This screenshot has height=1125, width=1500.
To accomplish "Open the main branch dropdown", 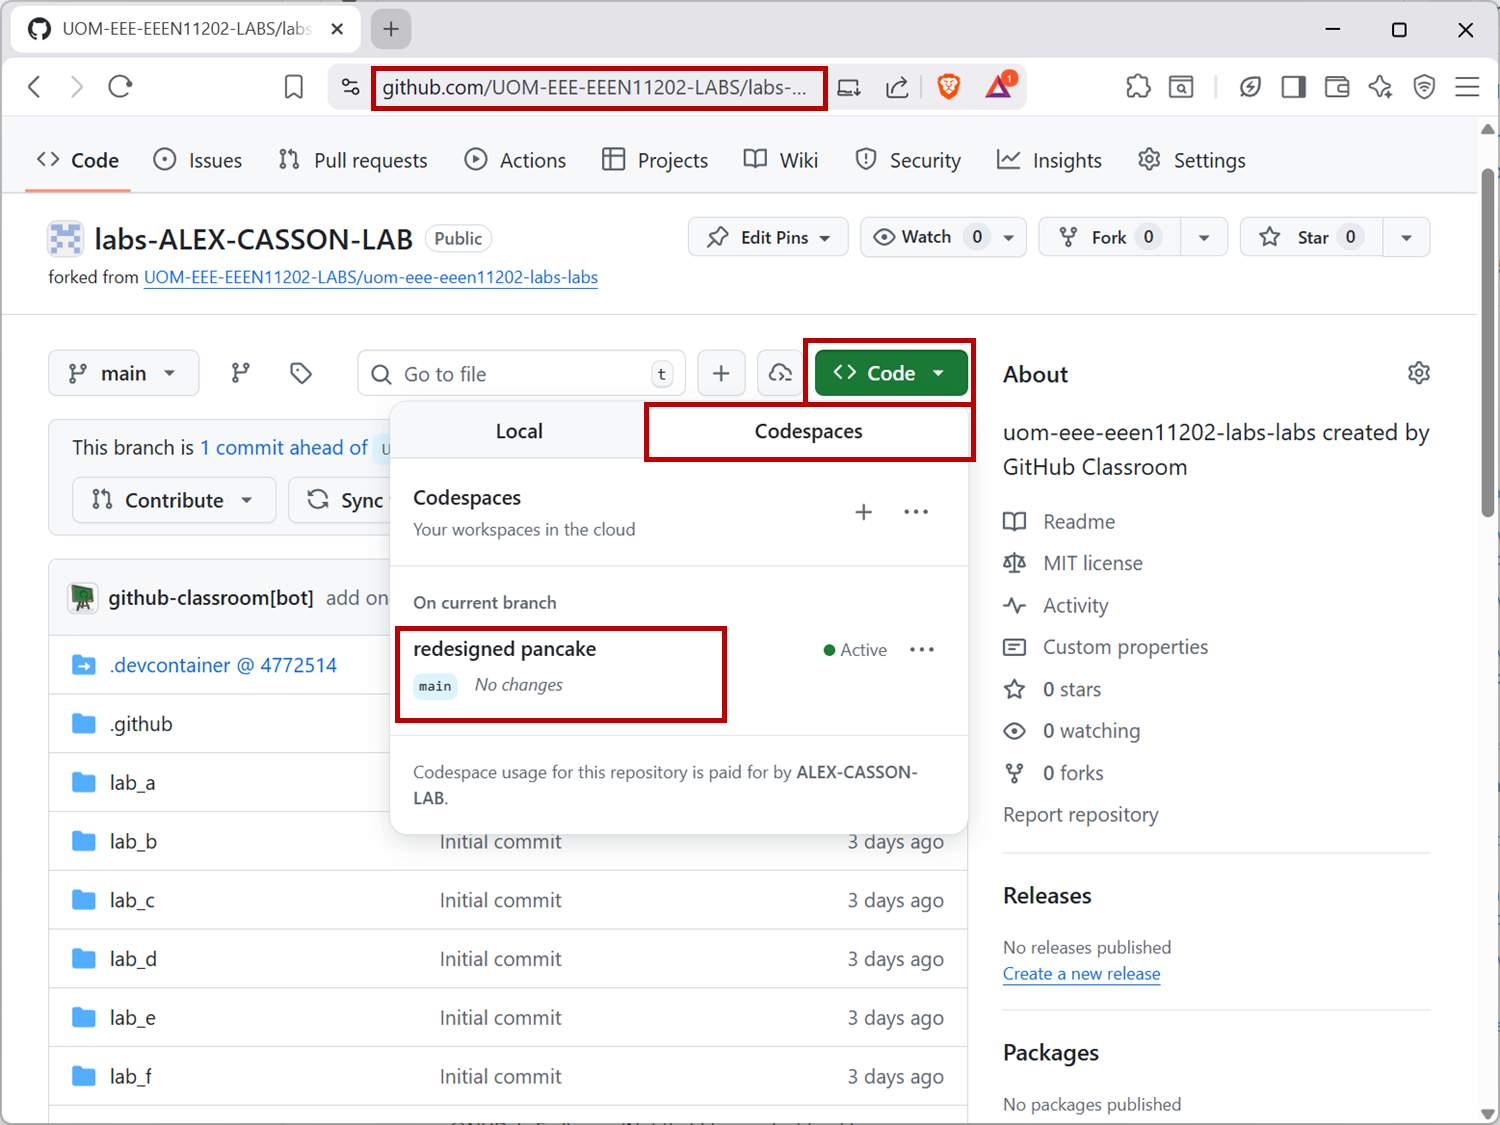I will 123,373.
